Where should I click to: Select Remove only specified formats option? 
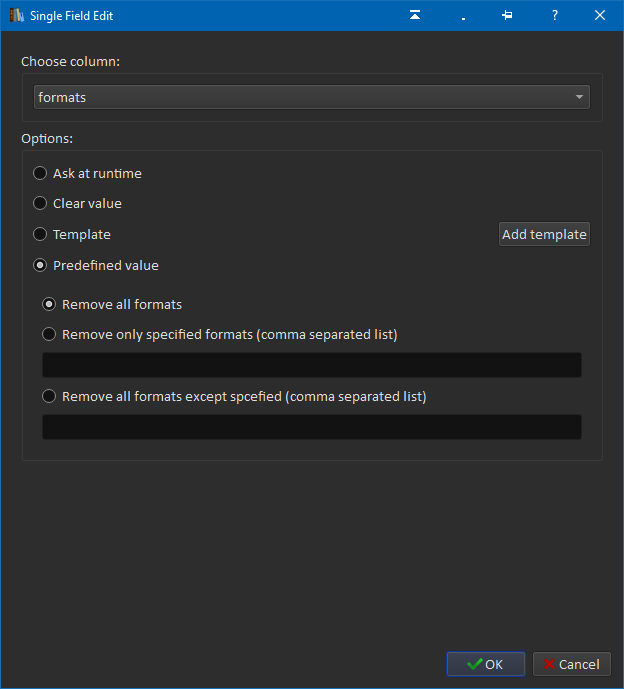49,334
